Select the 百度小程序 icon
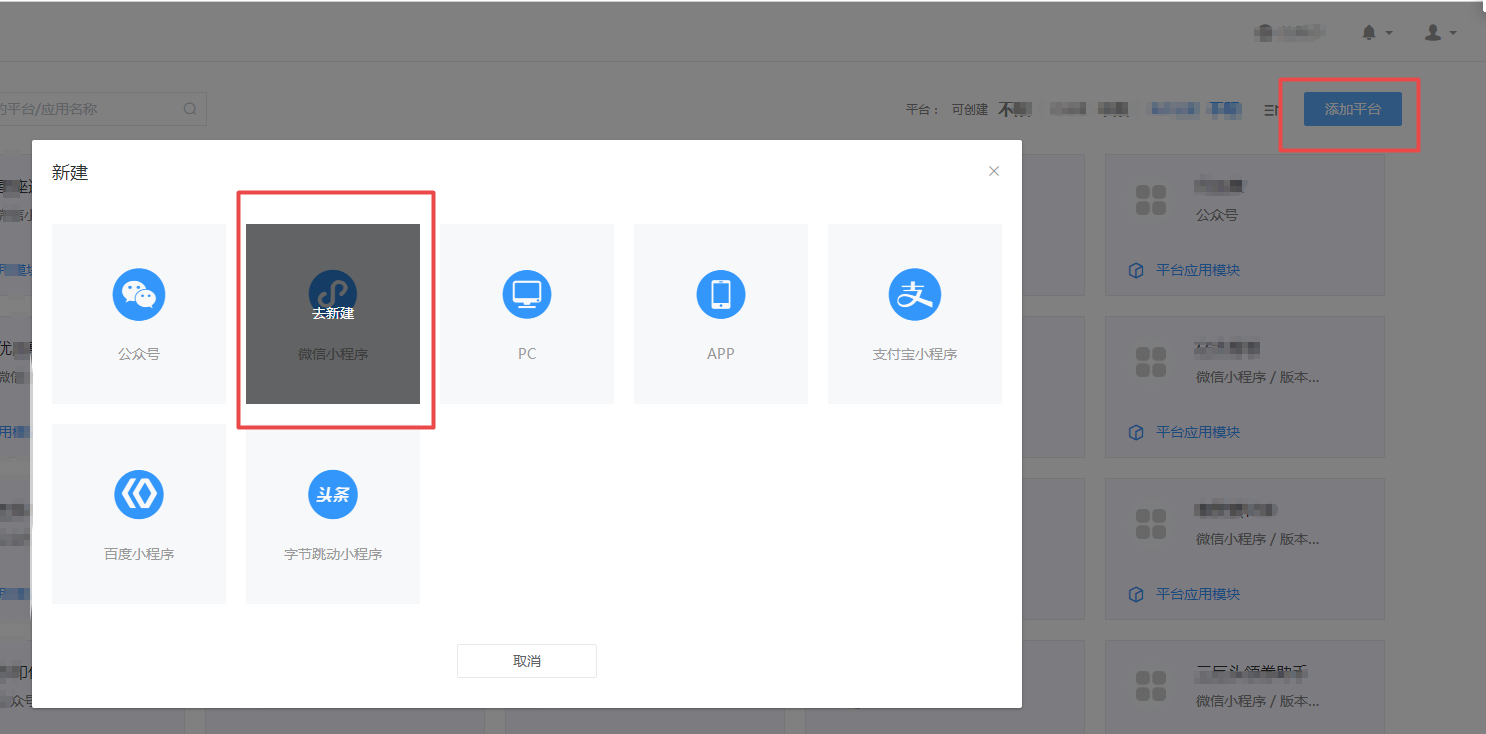 (x=139, y=494)
